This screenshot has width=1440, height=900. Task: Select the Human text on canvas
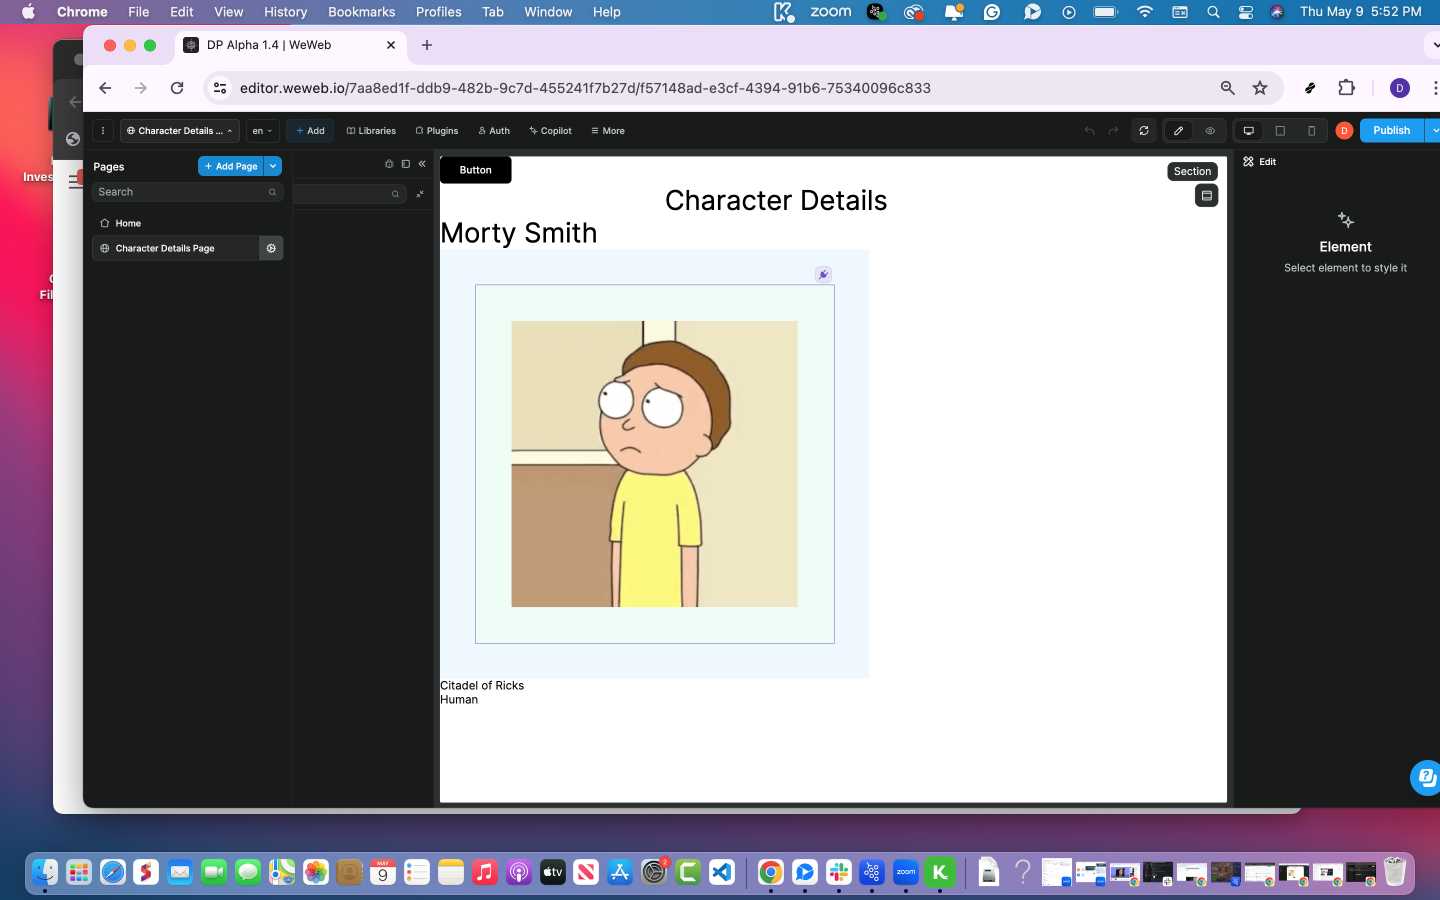459,699
